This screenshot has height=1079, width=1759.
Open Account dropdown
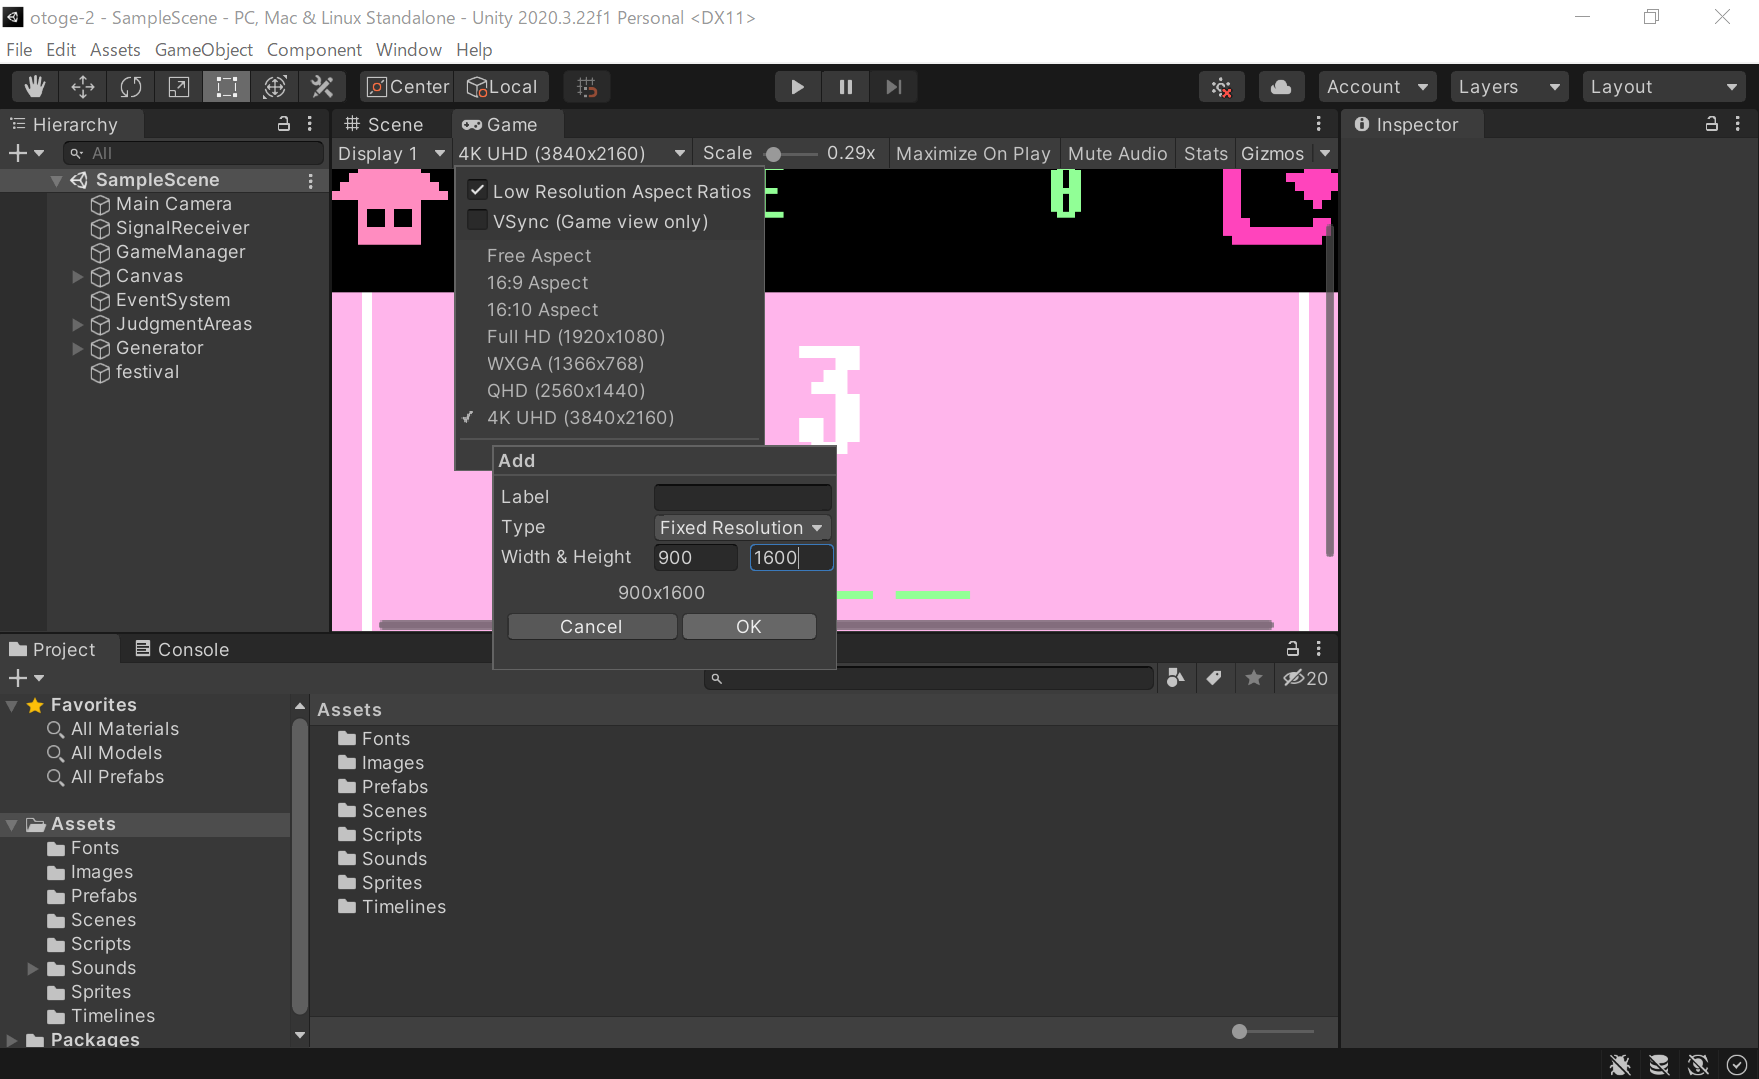pyautogui.click(x=1377, y=87)
